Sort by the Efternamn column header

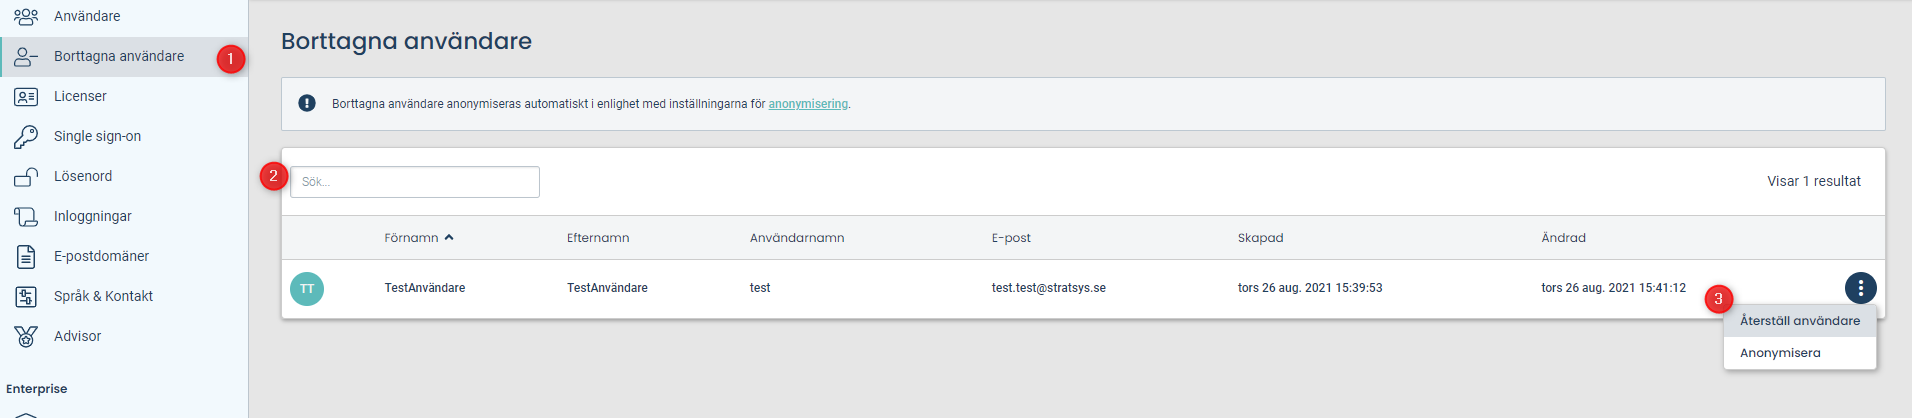coord(598,238)
